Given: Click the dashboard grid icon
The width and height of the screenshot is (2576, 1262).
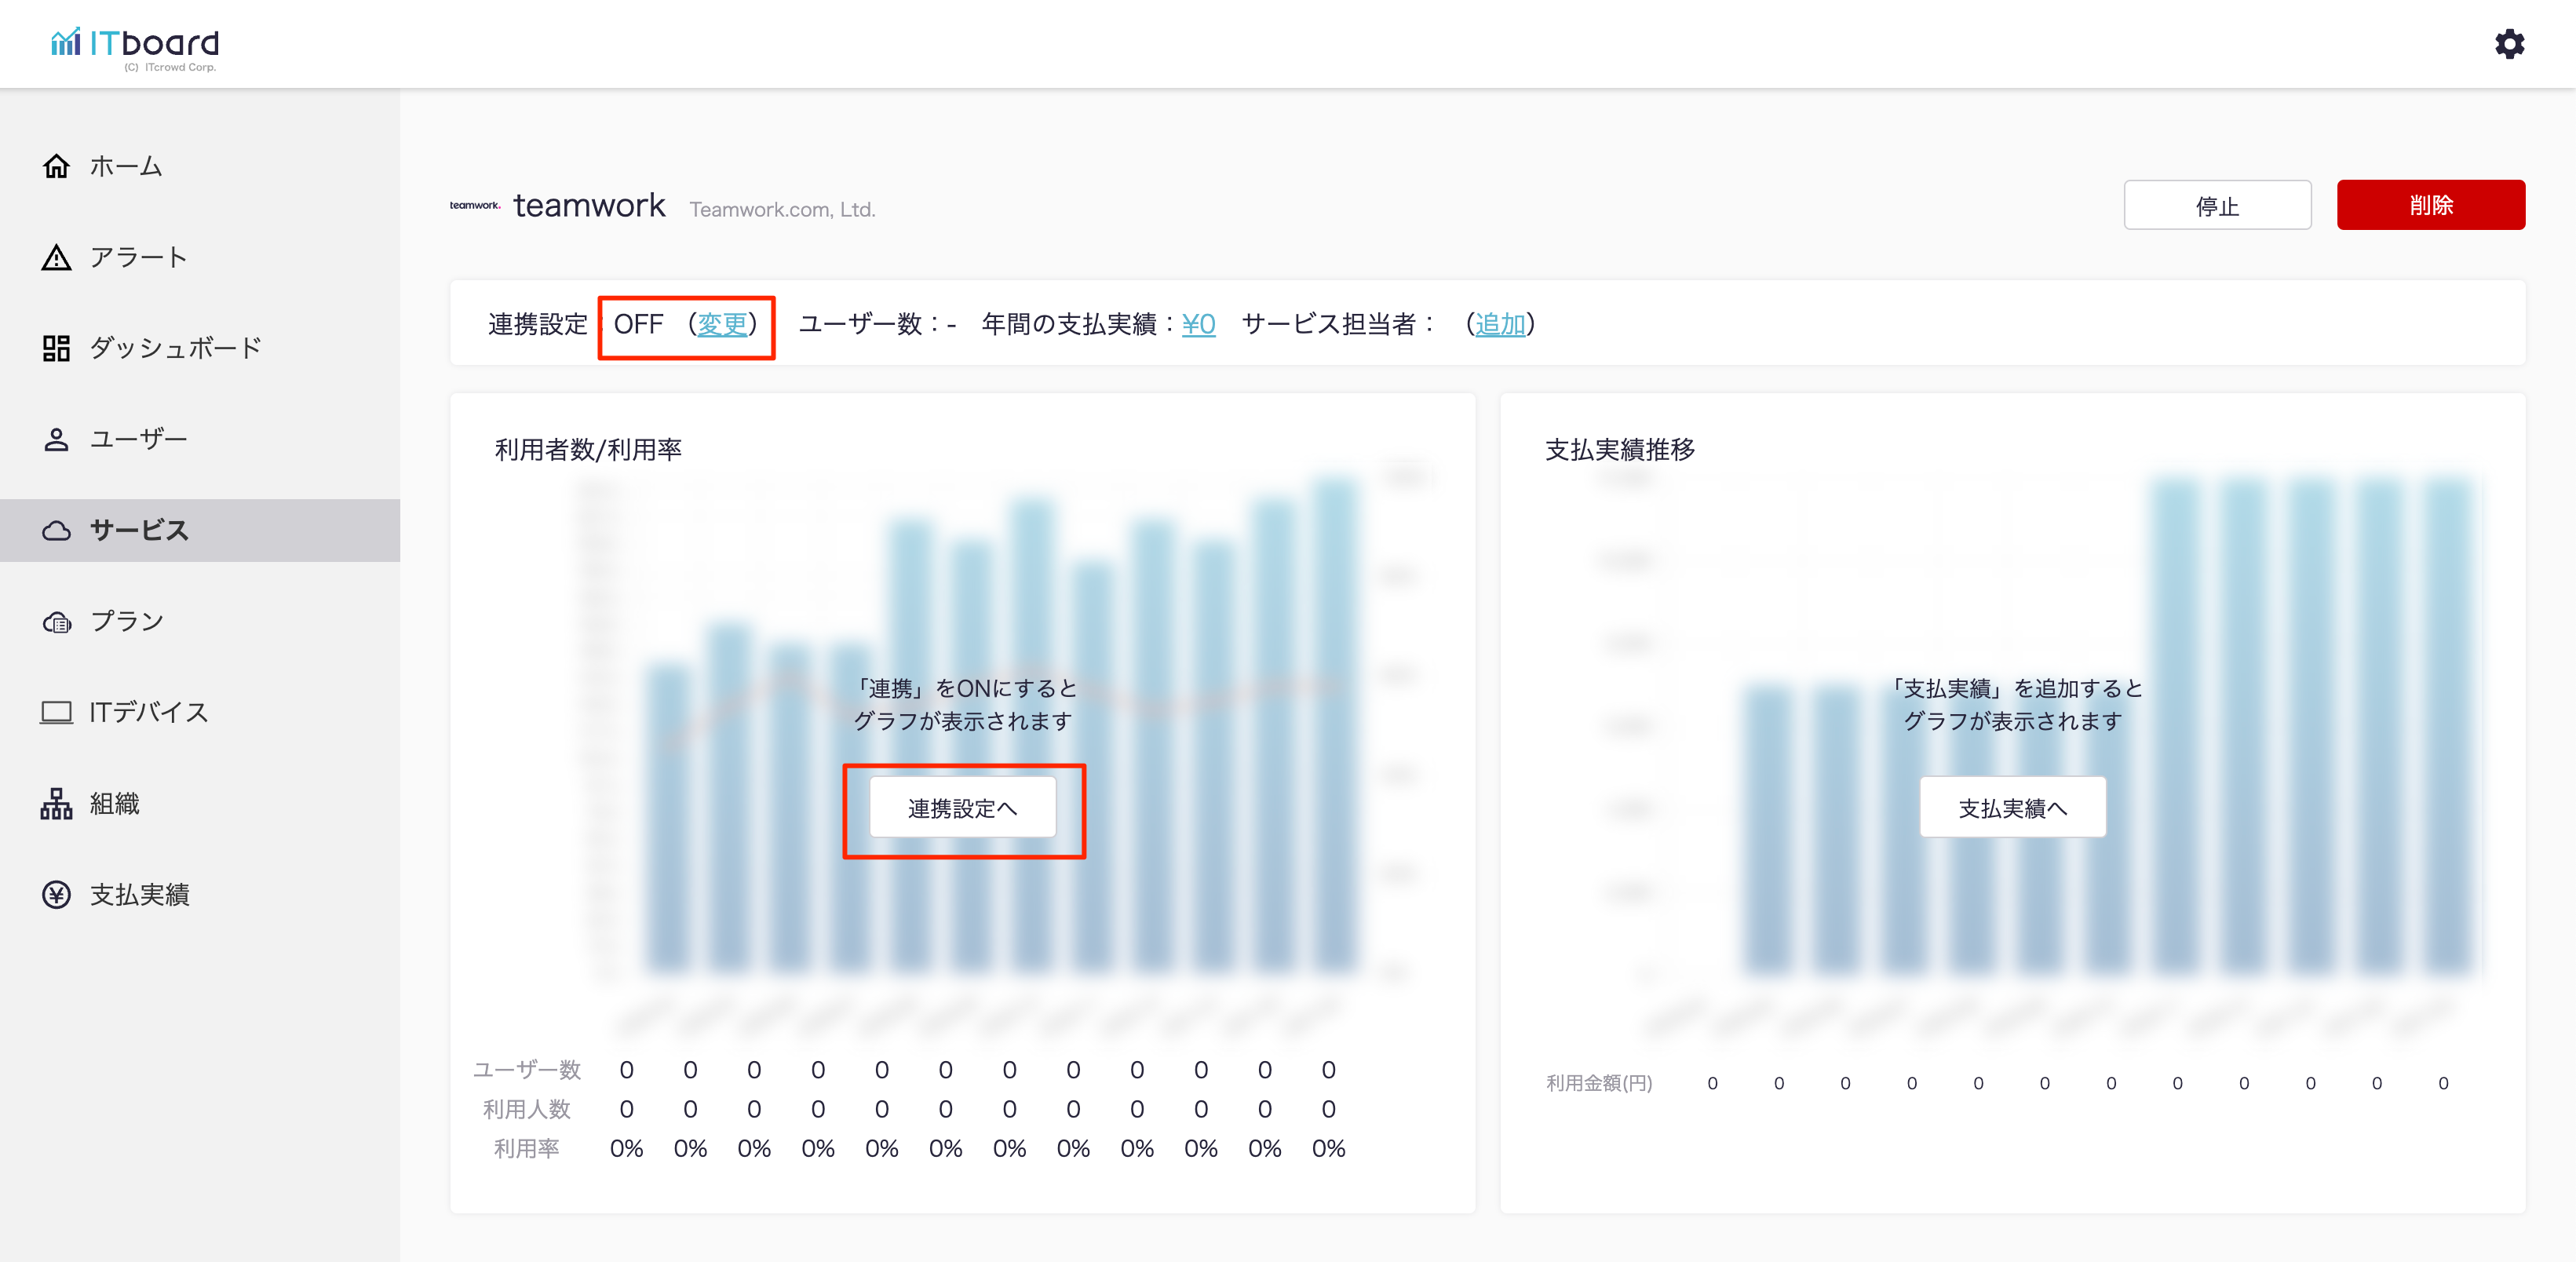Looking at the screenshot, I should [x=56, y=348].
